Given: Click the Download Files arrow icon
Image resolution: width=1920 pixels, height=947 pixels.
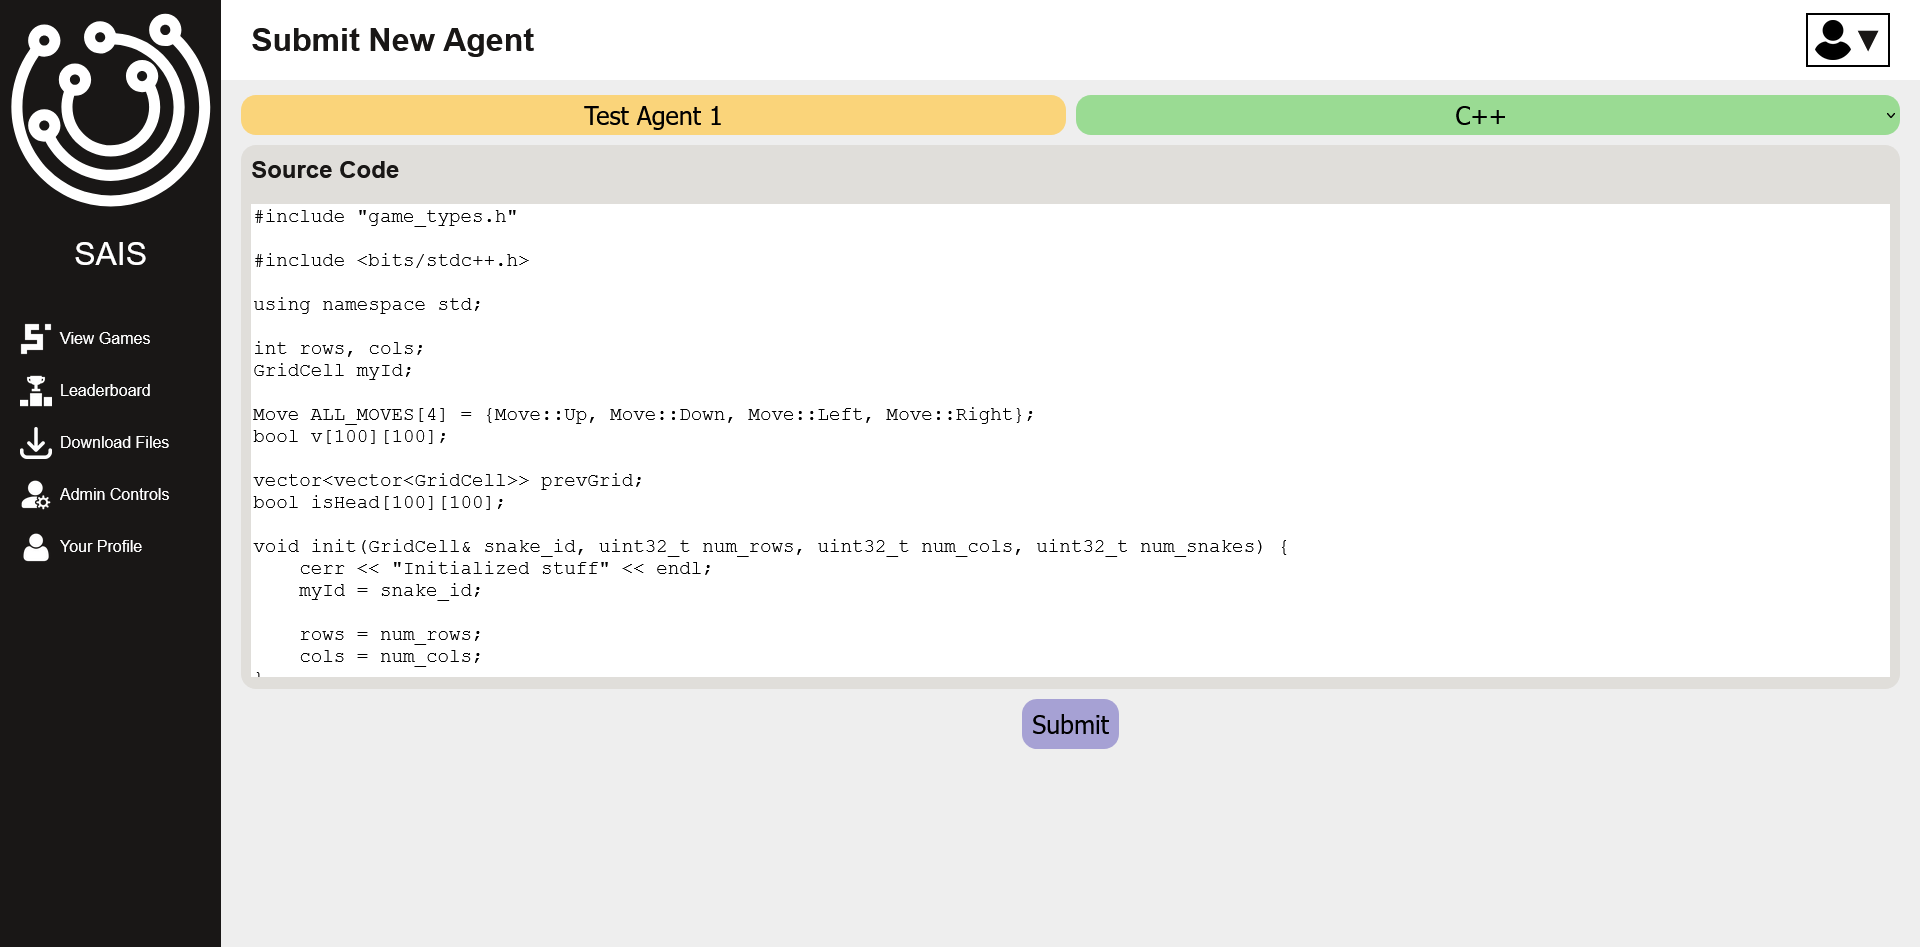Looking at the screenshot, I should point(36,442).
